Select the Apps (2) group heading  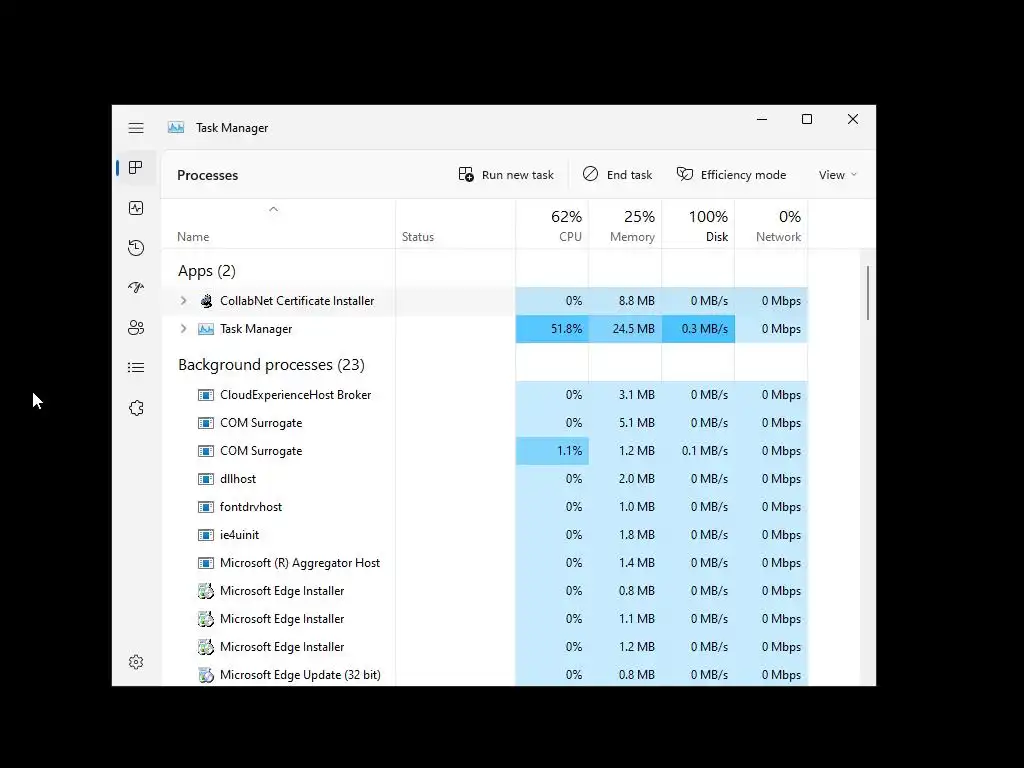pyautogui.click(x=207, y=271)
